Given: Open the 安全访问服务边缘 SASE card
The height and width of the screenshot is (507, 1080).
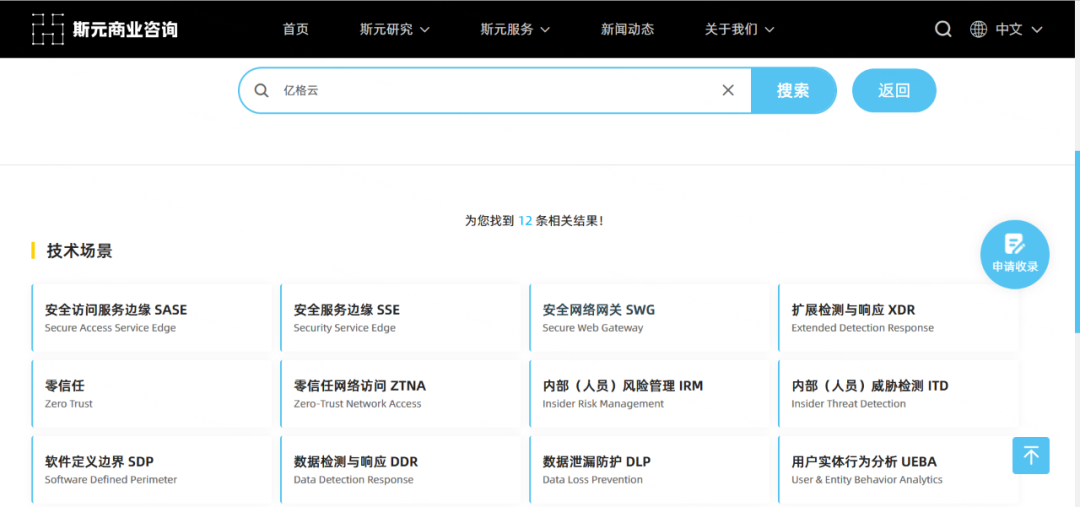Looking at the screenshot, I should point(152,318).
